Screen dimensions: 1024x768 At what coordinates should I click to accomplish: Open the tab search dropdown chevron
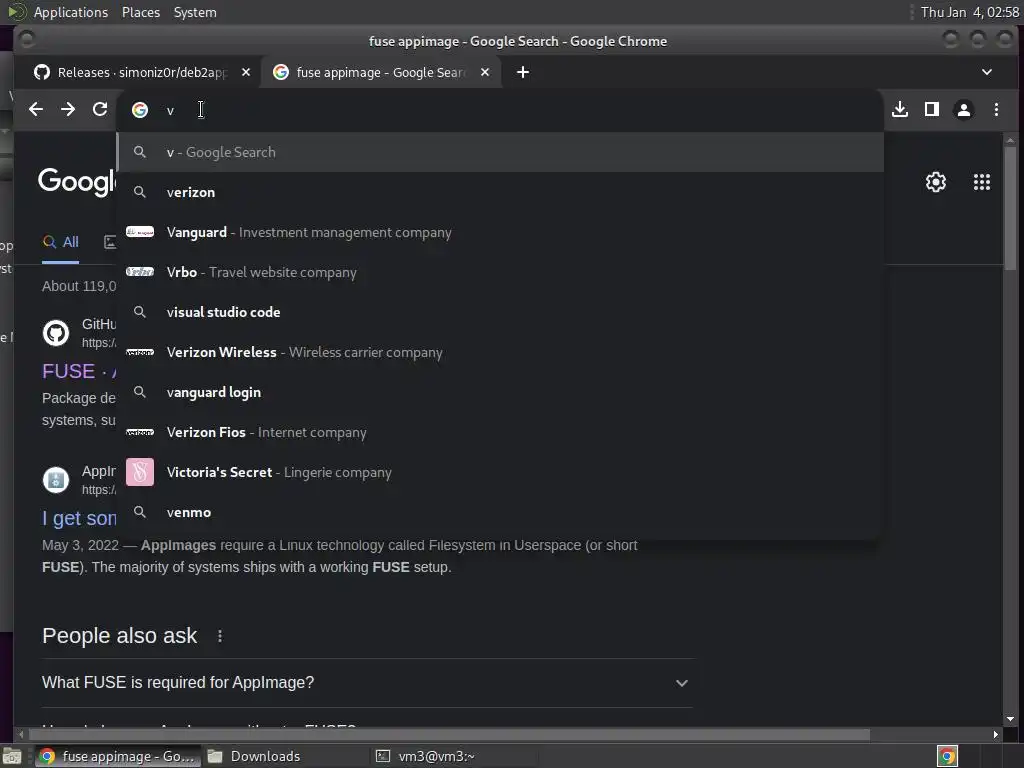click(x=987, y=72)
